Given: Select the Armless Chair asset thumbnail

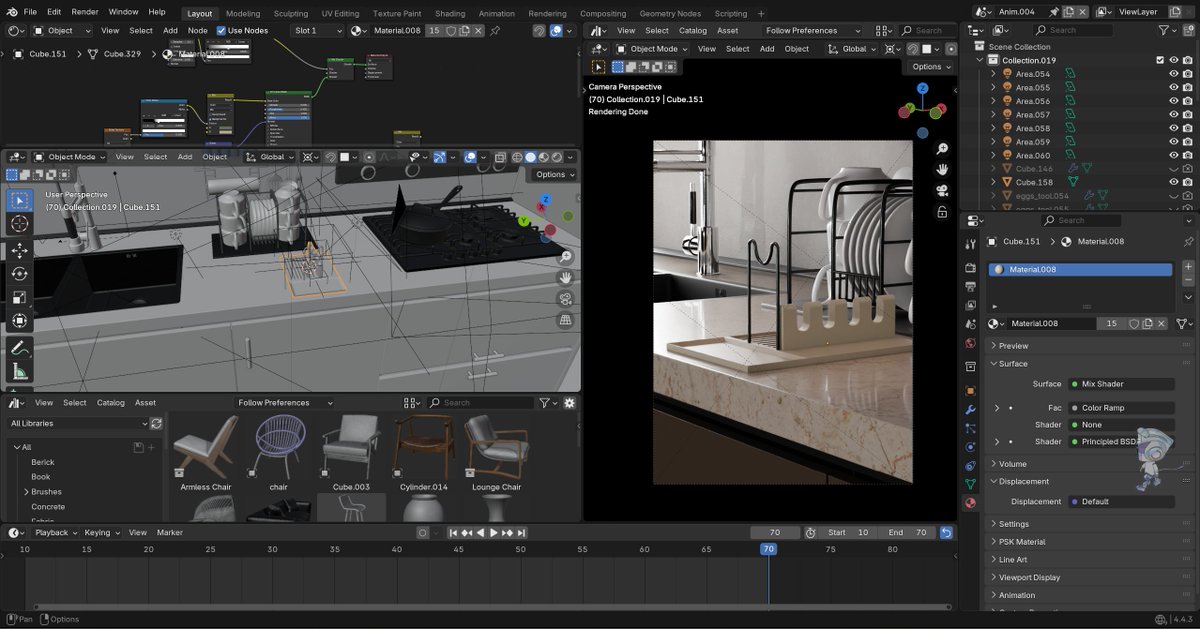Looking at the screenshot, I should click(x=206, y=446).
